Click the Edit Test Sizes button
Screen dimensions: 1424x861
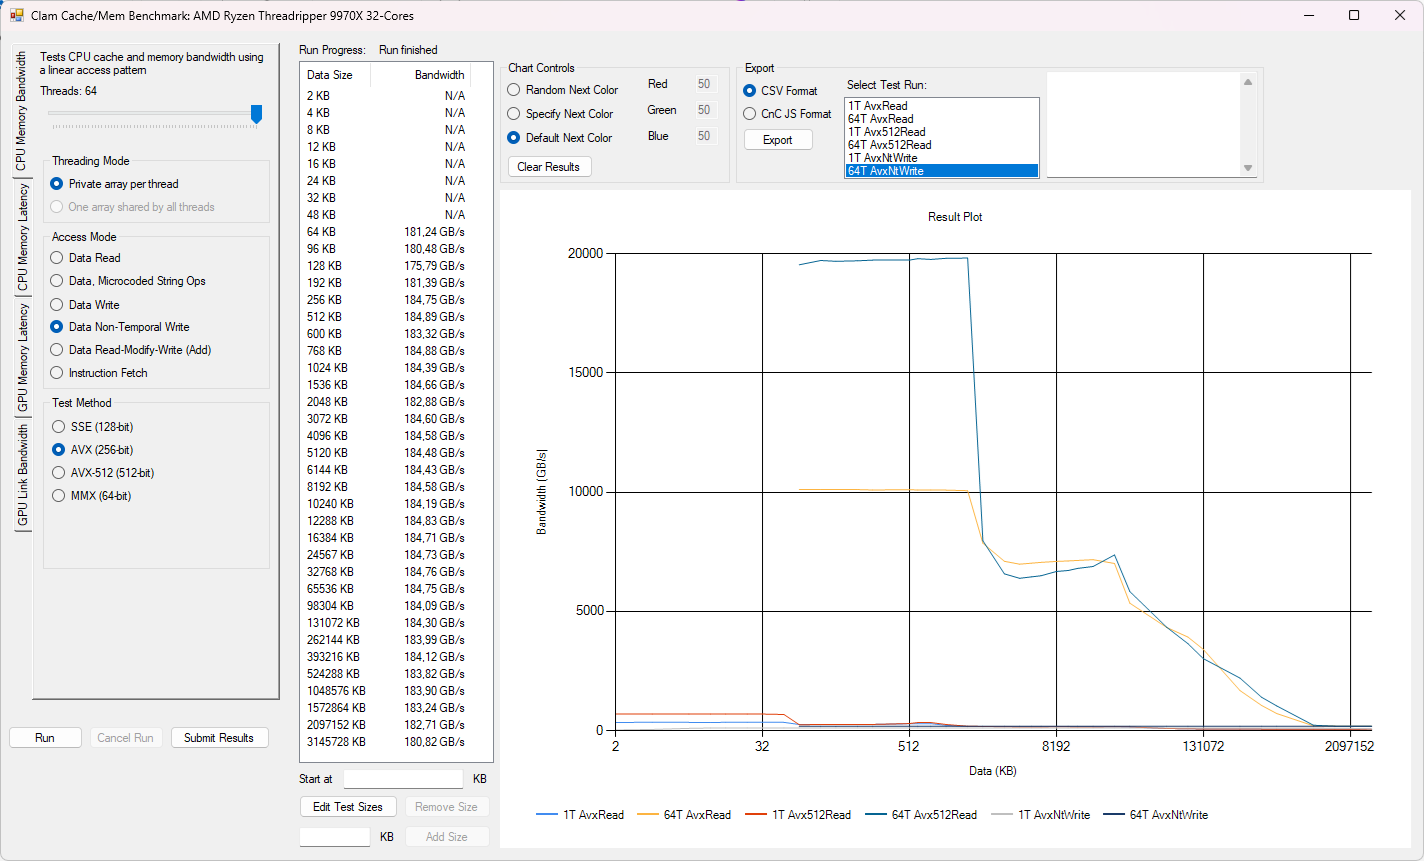coord(348,807)
